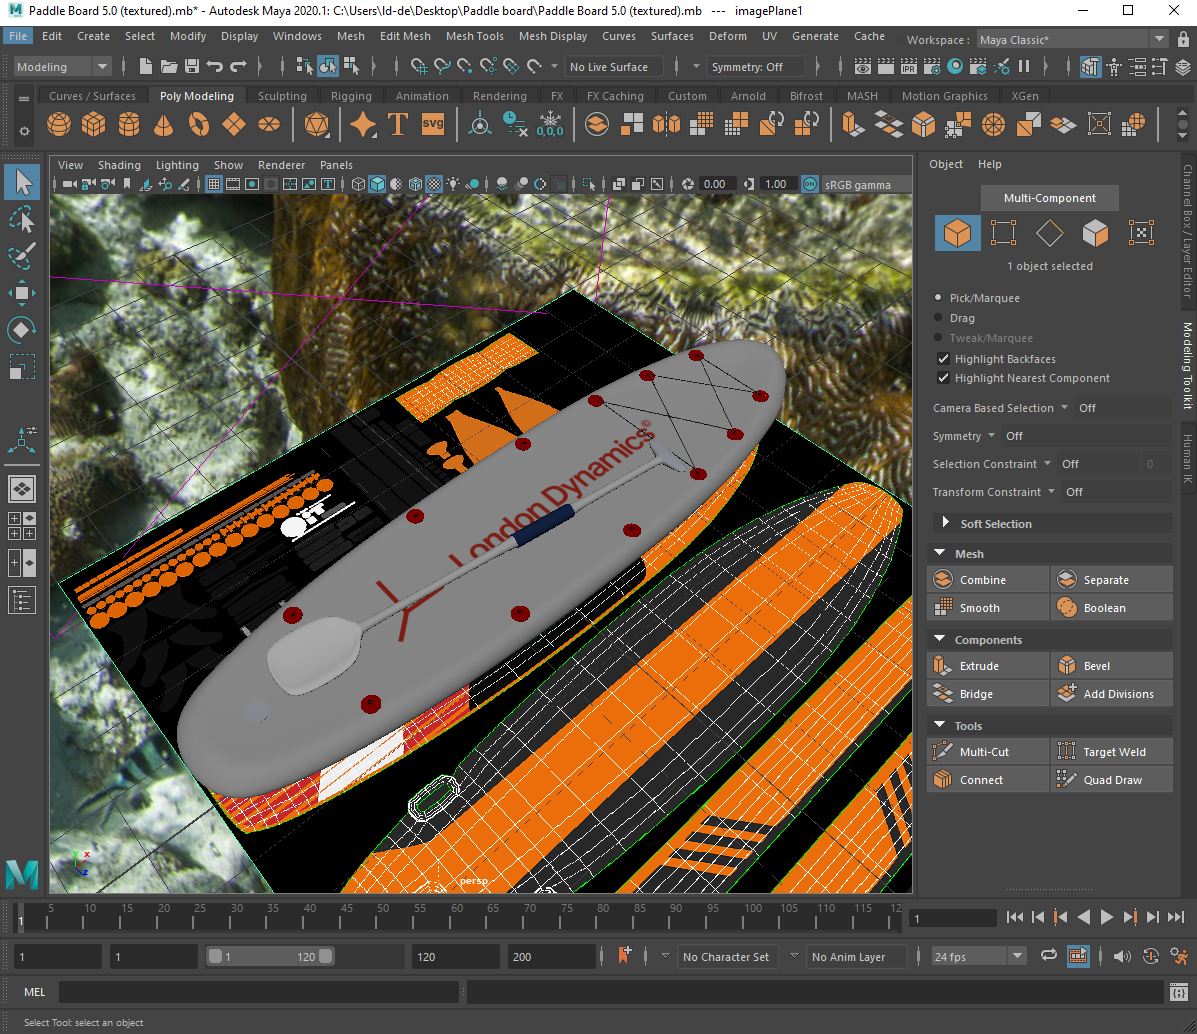
Task: Open the viewport Renderer menu
Action: click(x=281, y=165)
